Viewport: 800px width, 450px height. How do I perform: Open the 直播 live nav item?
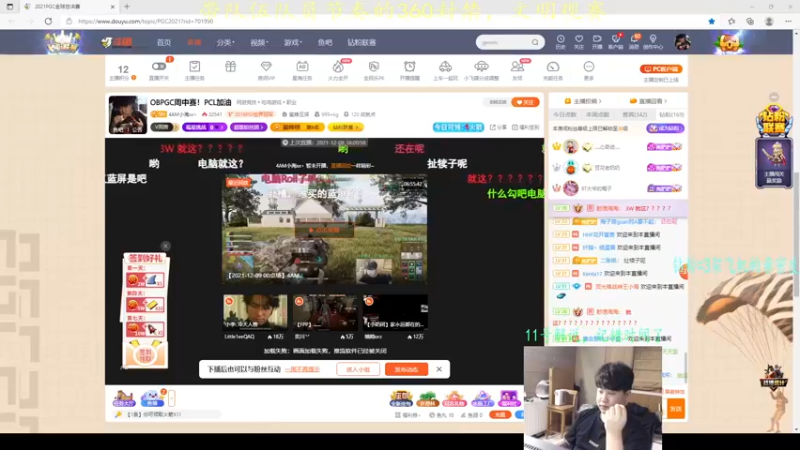pyautogui.click(x=194, y=42)
